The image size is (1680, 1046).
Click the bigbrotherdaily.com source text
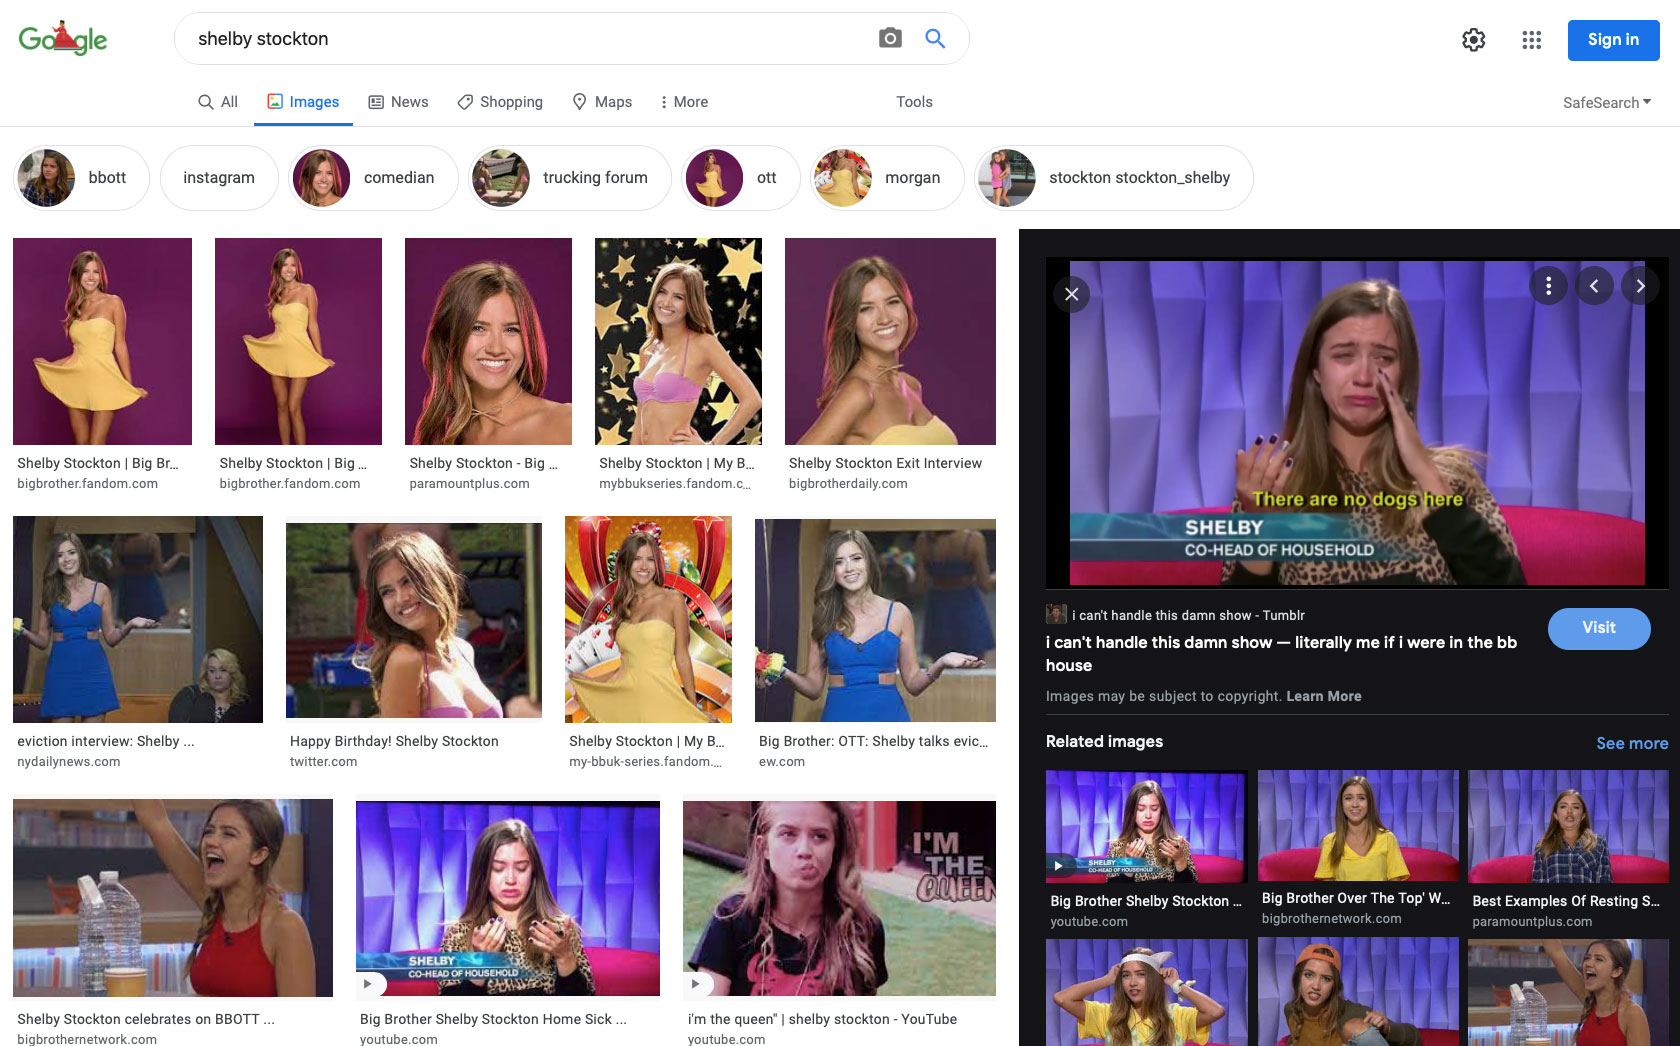click(848, 483)
